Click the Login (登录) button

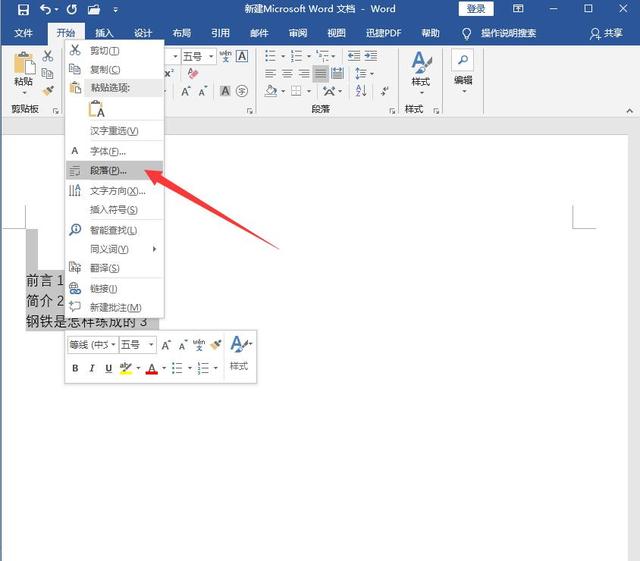click(x=476, y=9)
